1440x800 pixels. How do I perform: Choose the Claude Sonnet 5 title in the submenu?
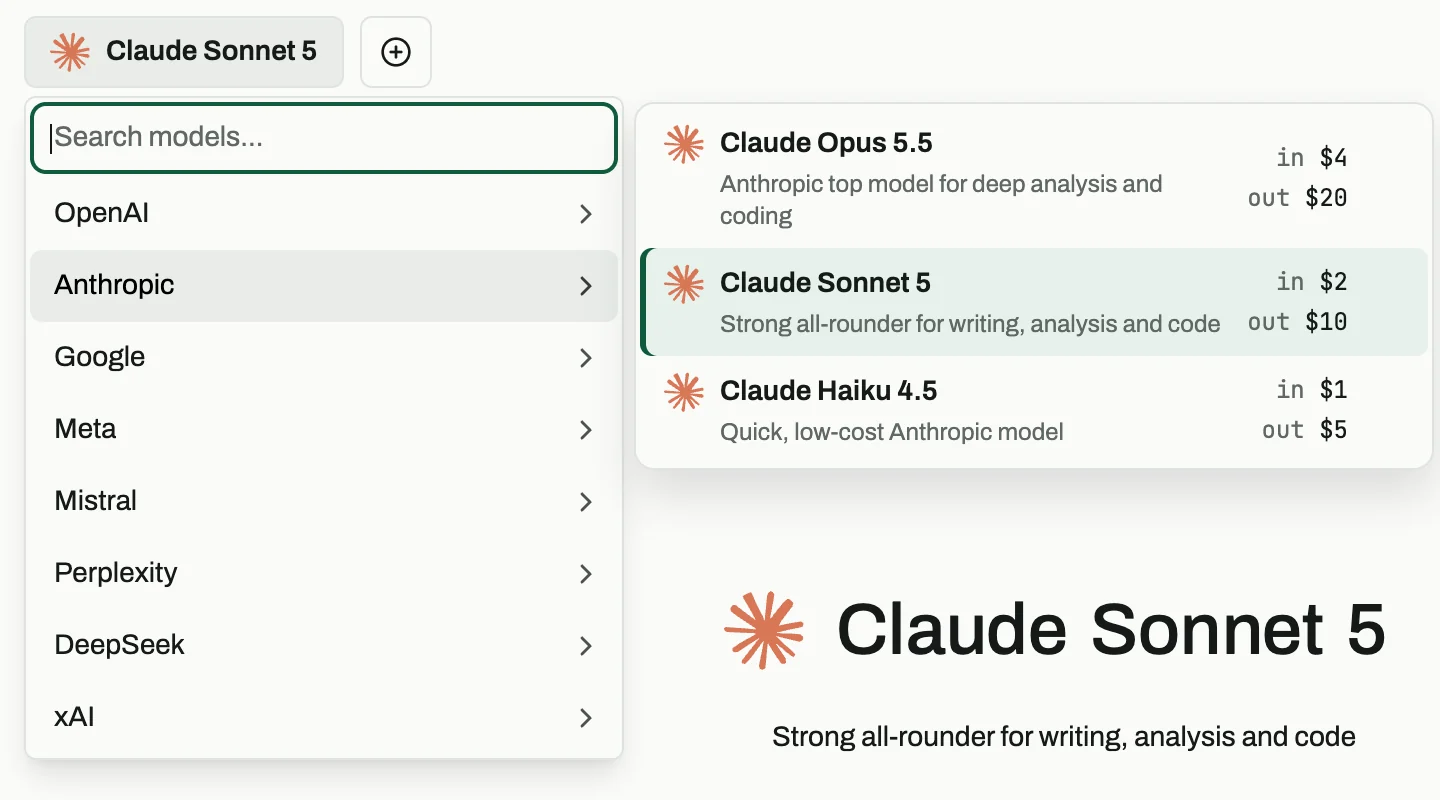point(825,283)
